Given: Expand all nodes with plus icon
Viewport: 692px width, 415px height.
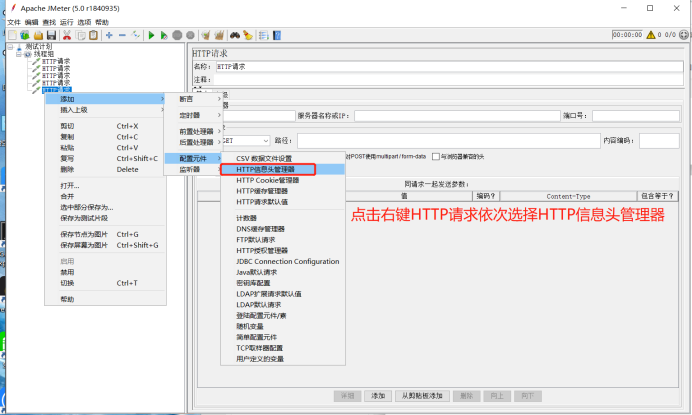Looking at the screenshot, I should (x=109, y=35).
